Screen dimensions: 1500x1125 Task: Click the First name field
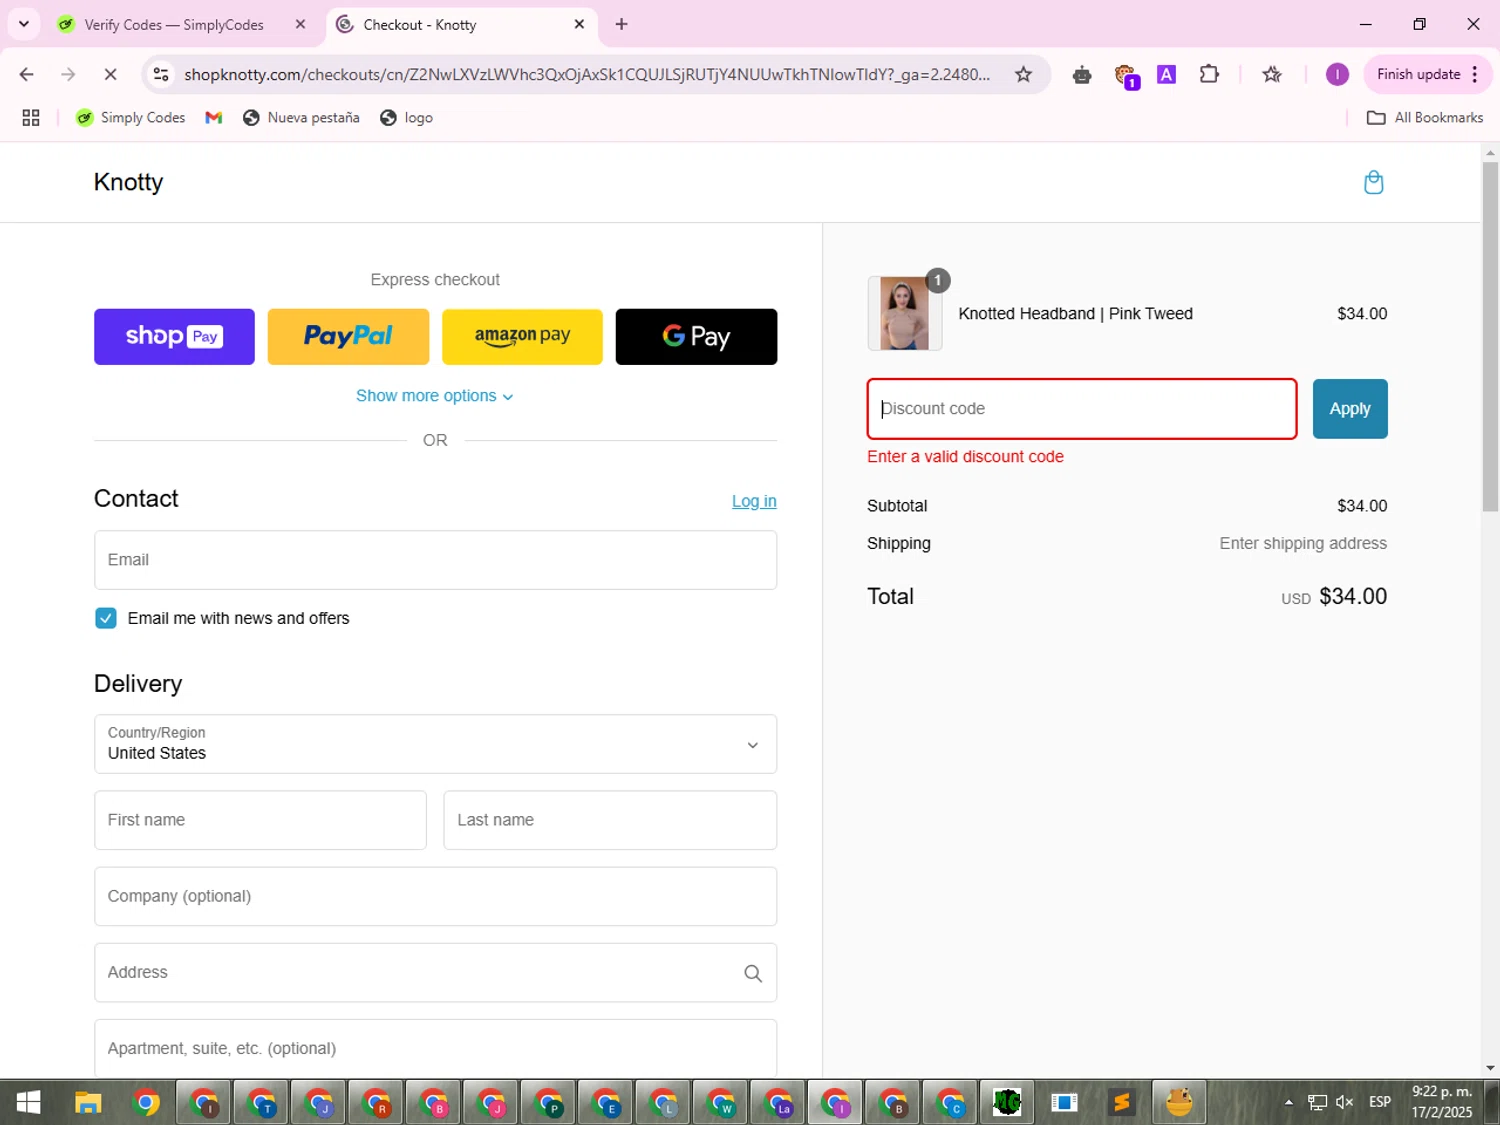point(260,820)
